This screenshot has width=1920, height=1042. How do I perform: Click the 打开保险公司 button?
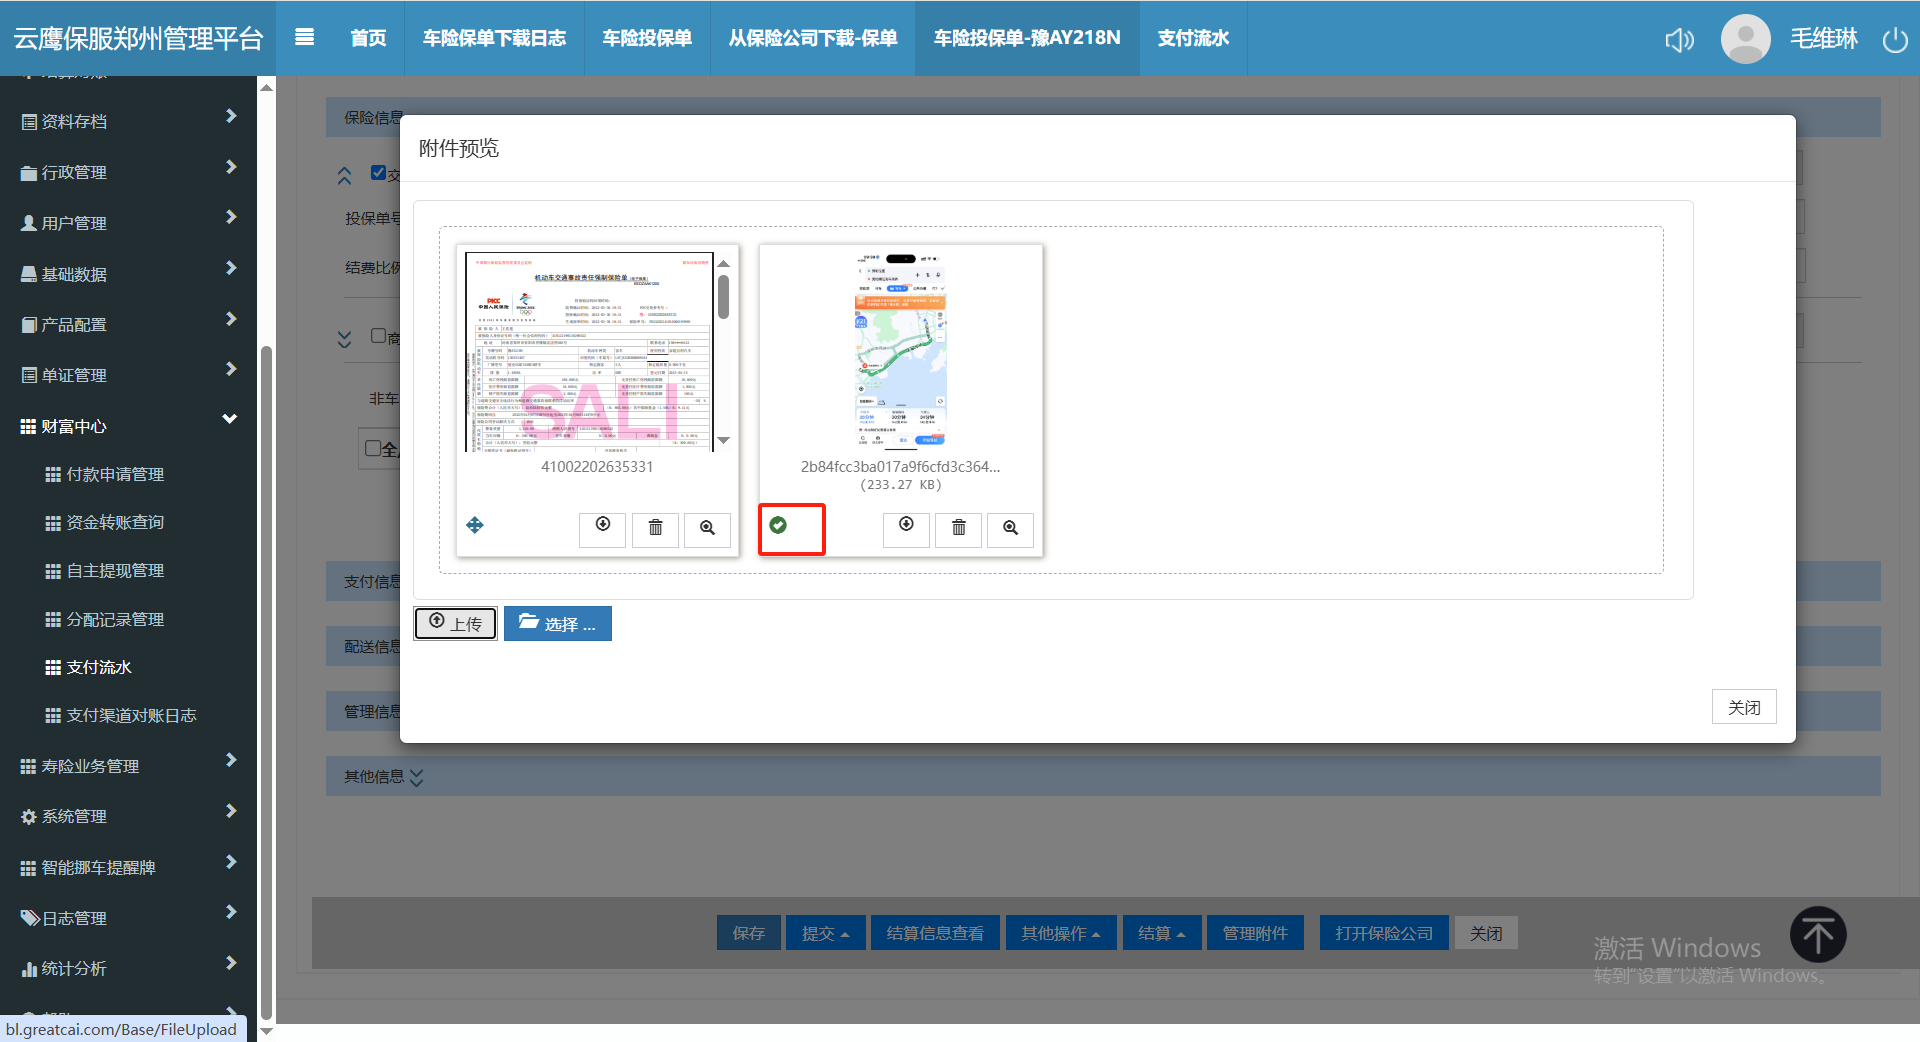click(x=1384, y=933)
